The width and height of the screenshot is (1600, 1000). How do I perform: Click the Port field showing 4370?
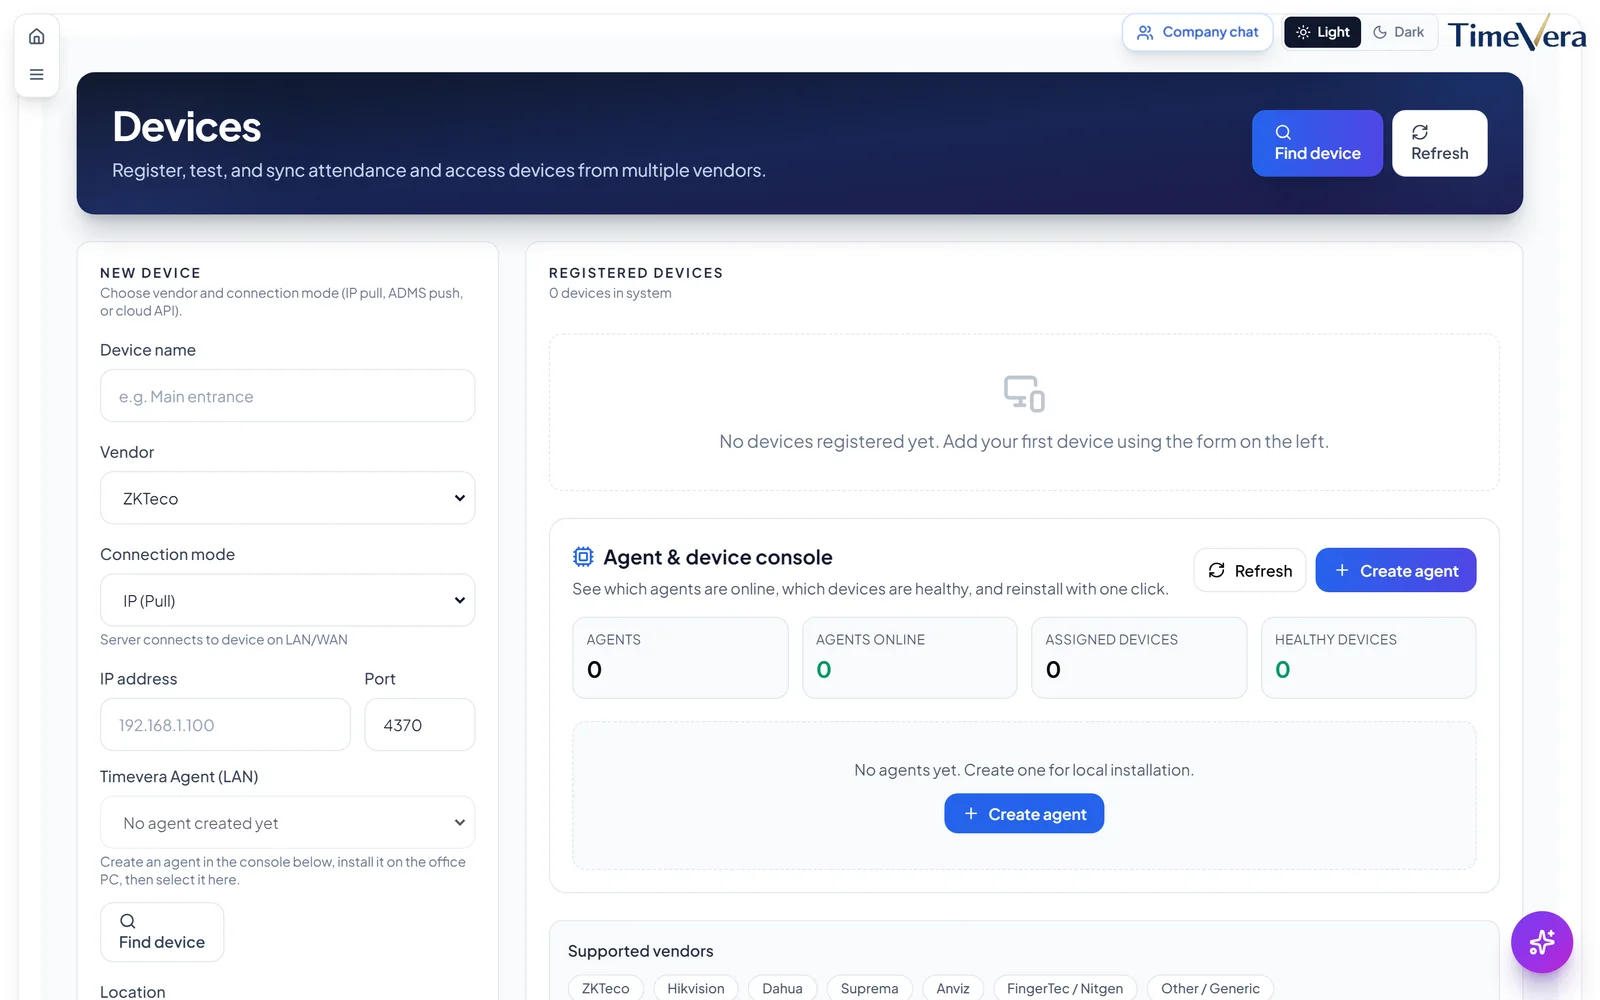click(x=420, y=725)
